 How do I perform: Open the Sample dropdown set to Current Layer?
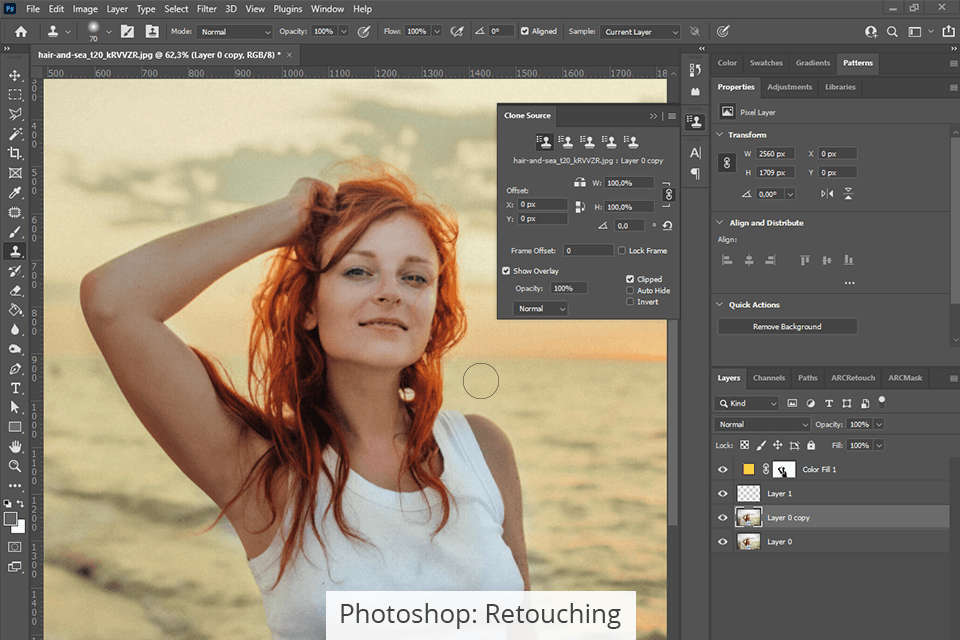pyautogui.click(x=640, y=32)
